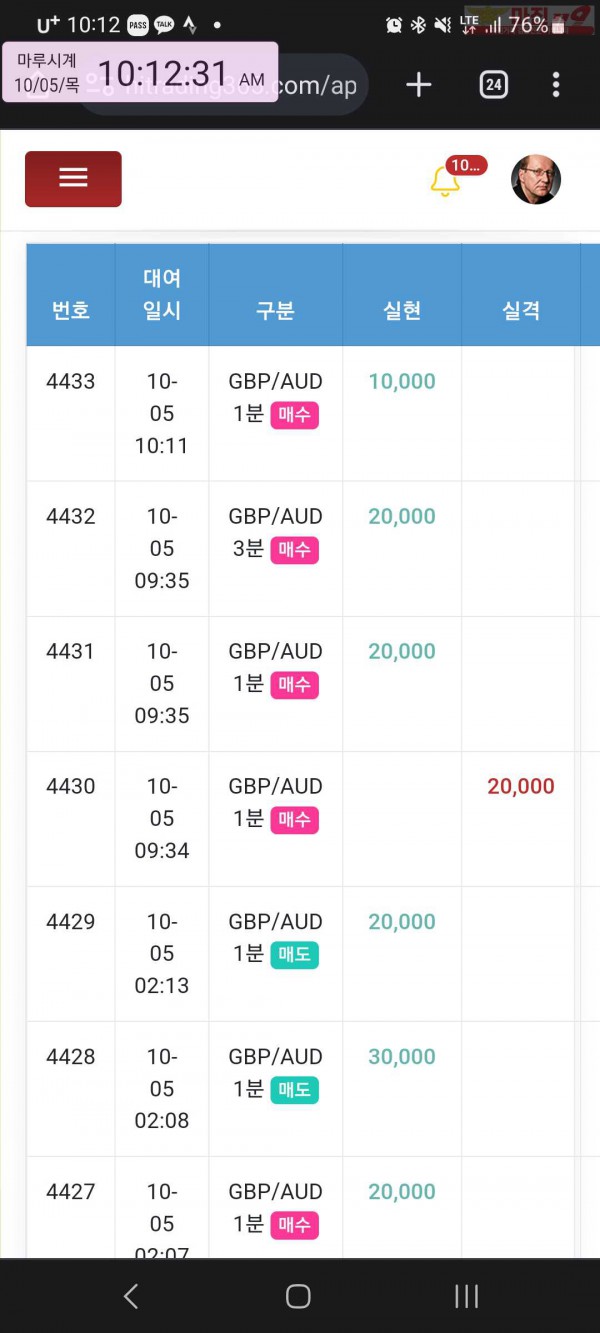Show the open tabs counter labeled 24
This screenshot has height=1333, width=600.
493,85
